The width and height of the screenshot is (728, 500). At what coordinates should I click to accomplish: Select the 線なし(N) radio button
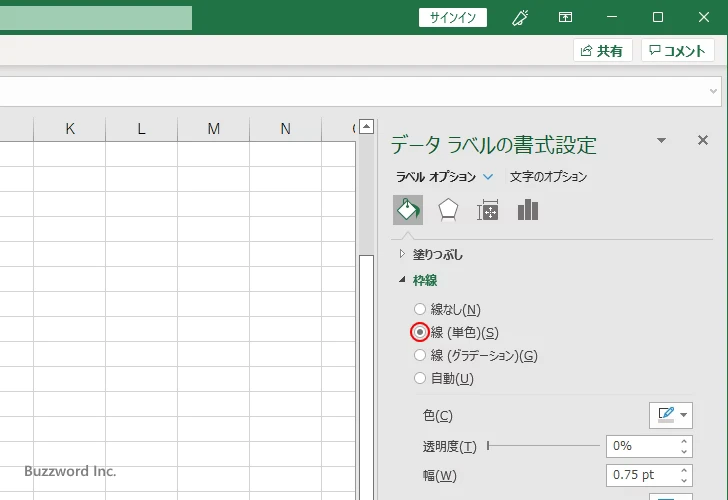point(420,309)
